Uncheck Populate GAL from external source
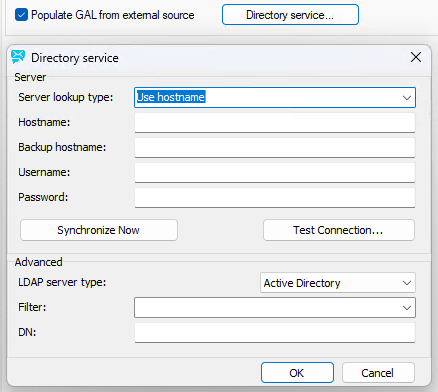This screenshot has height=392, width=438. coord(21,15)
